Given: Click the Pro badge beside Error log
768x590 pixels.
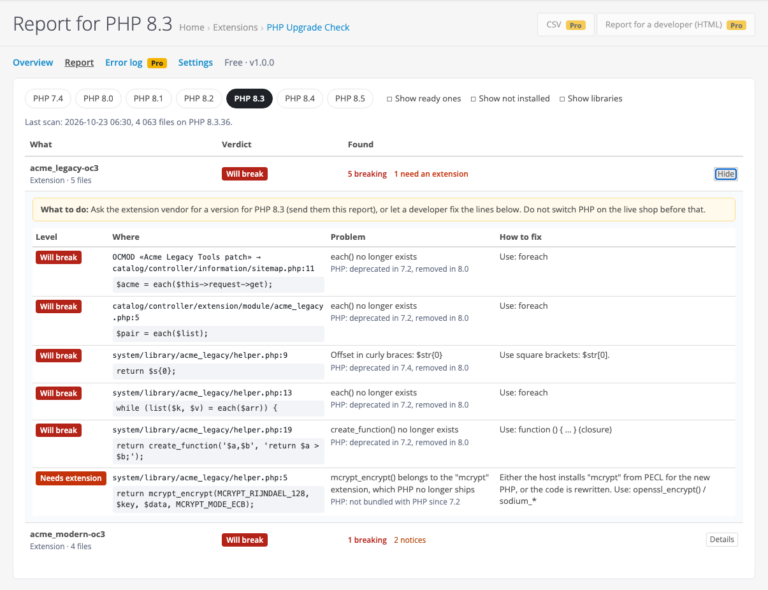Looking at the screenshot, I should tap(157, 63).
